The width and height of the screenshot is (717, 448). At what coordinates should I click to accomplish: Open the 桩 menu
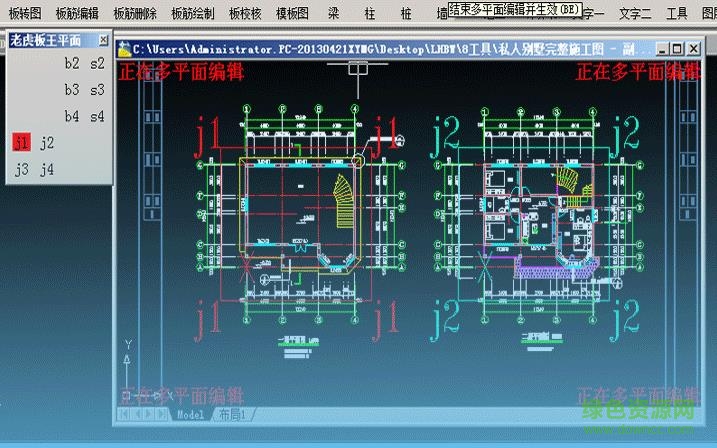click(x=406, y=13)
